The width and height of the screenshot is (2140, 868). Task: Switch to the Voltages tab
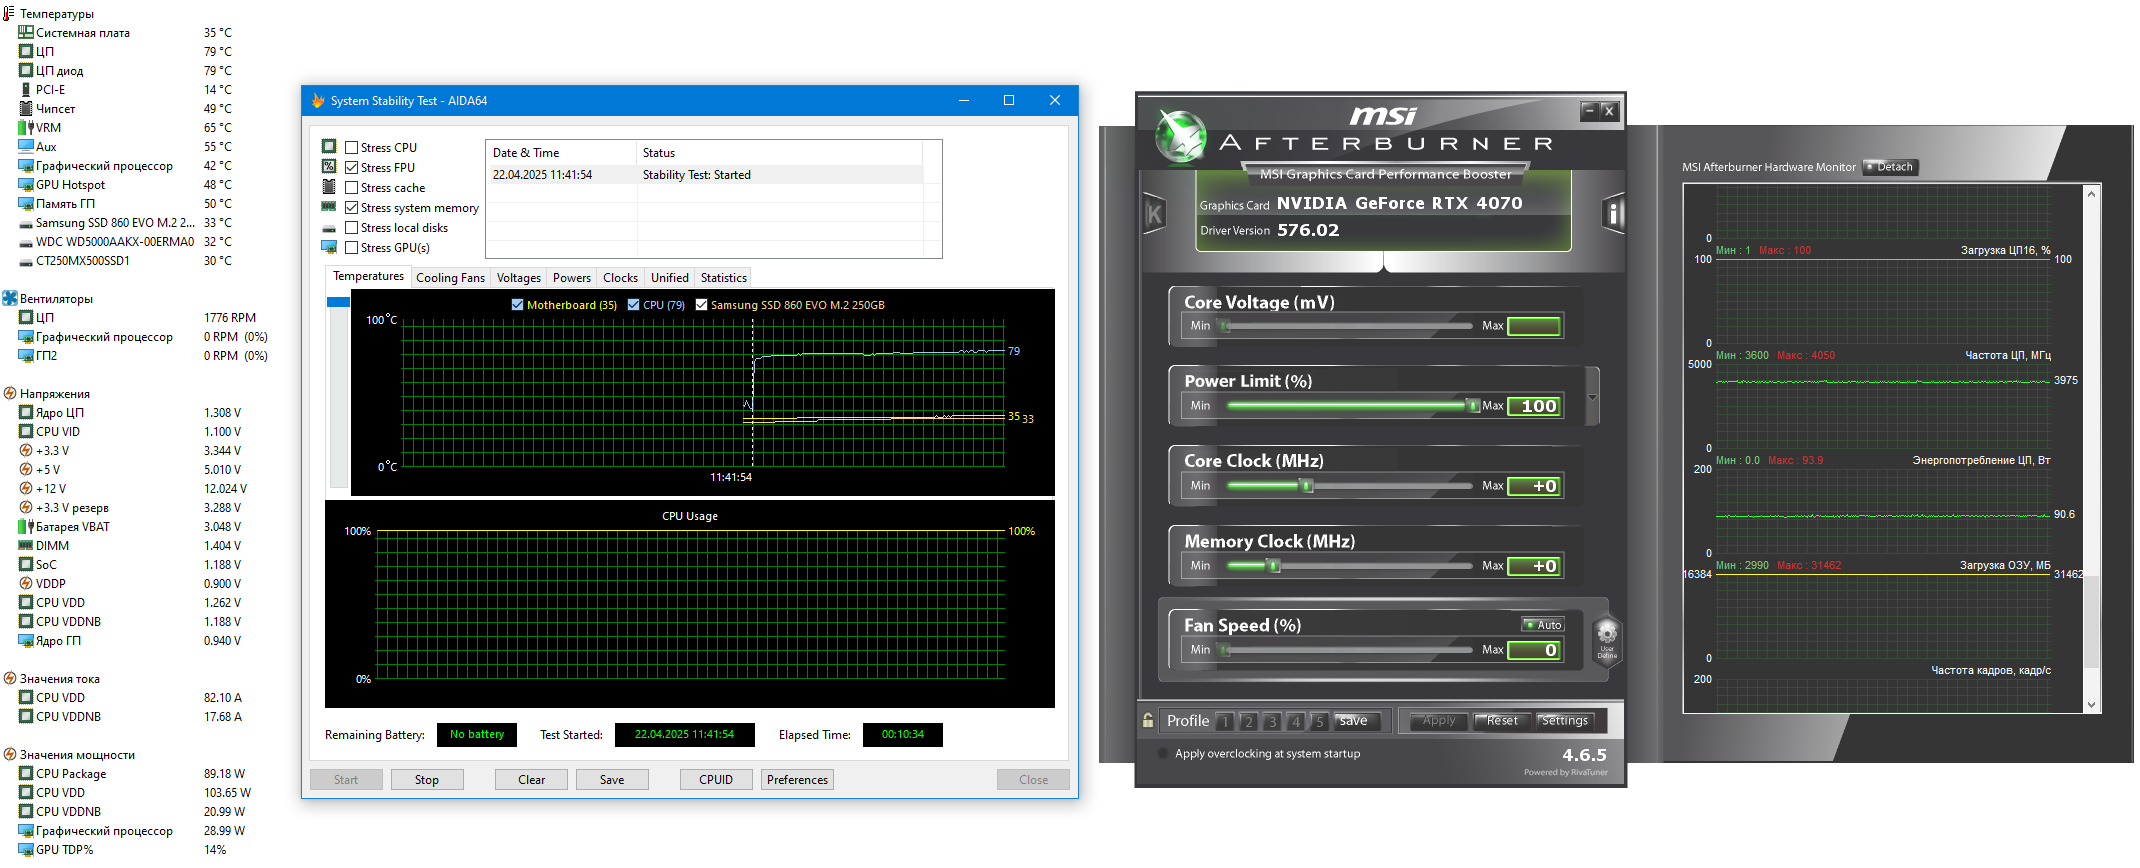click(518, 278)
